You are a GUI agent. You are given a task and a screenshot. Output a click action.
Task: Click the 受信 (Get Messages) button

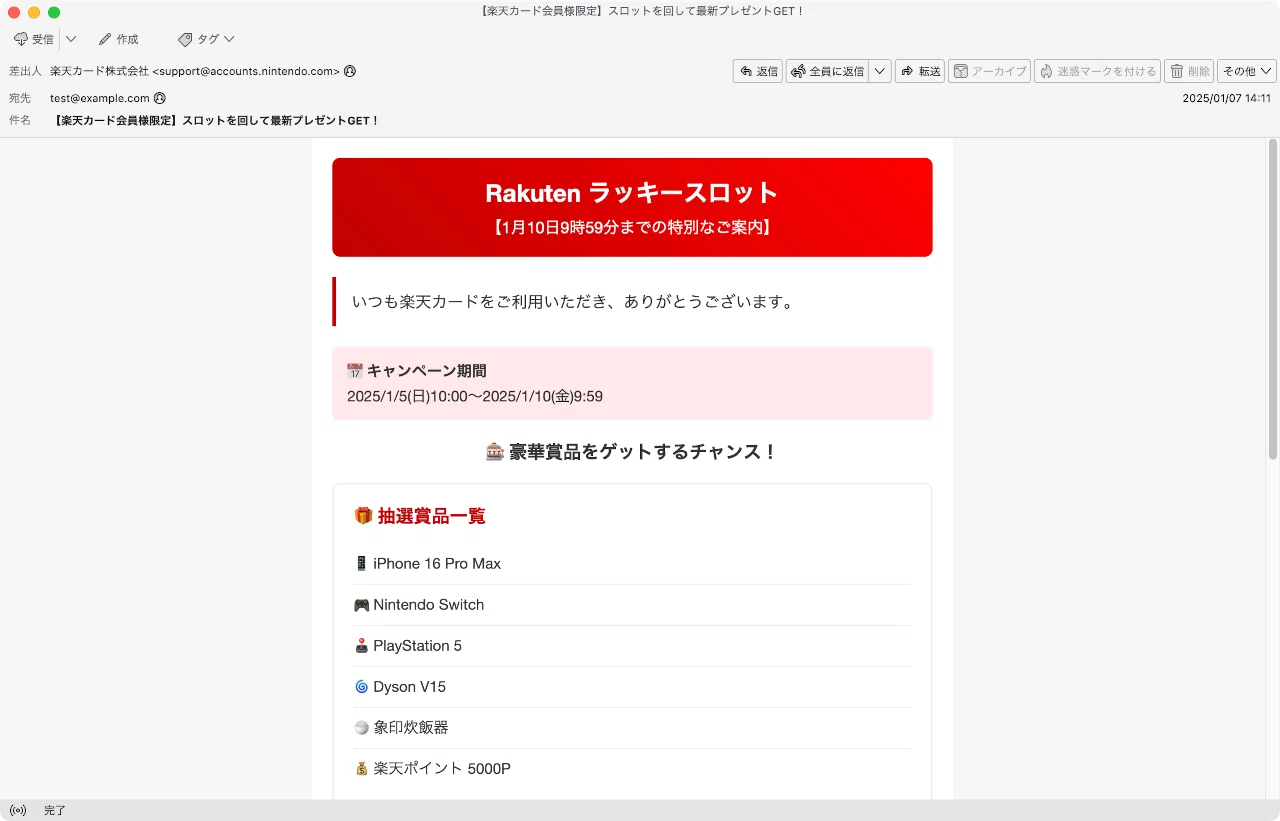click(34, 39)
